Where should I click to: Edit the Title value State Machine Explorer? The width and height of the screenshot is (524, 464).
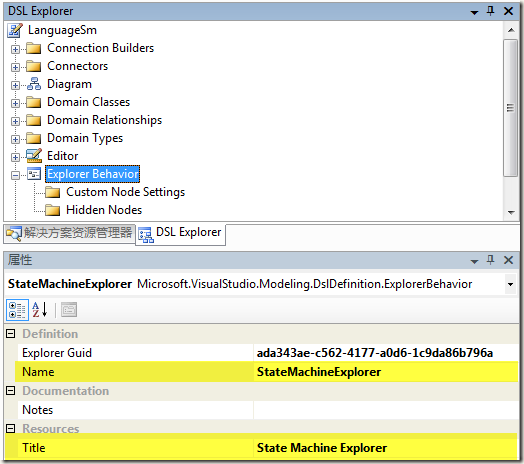click(386, 448)
